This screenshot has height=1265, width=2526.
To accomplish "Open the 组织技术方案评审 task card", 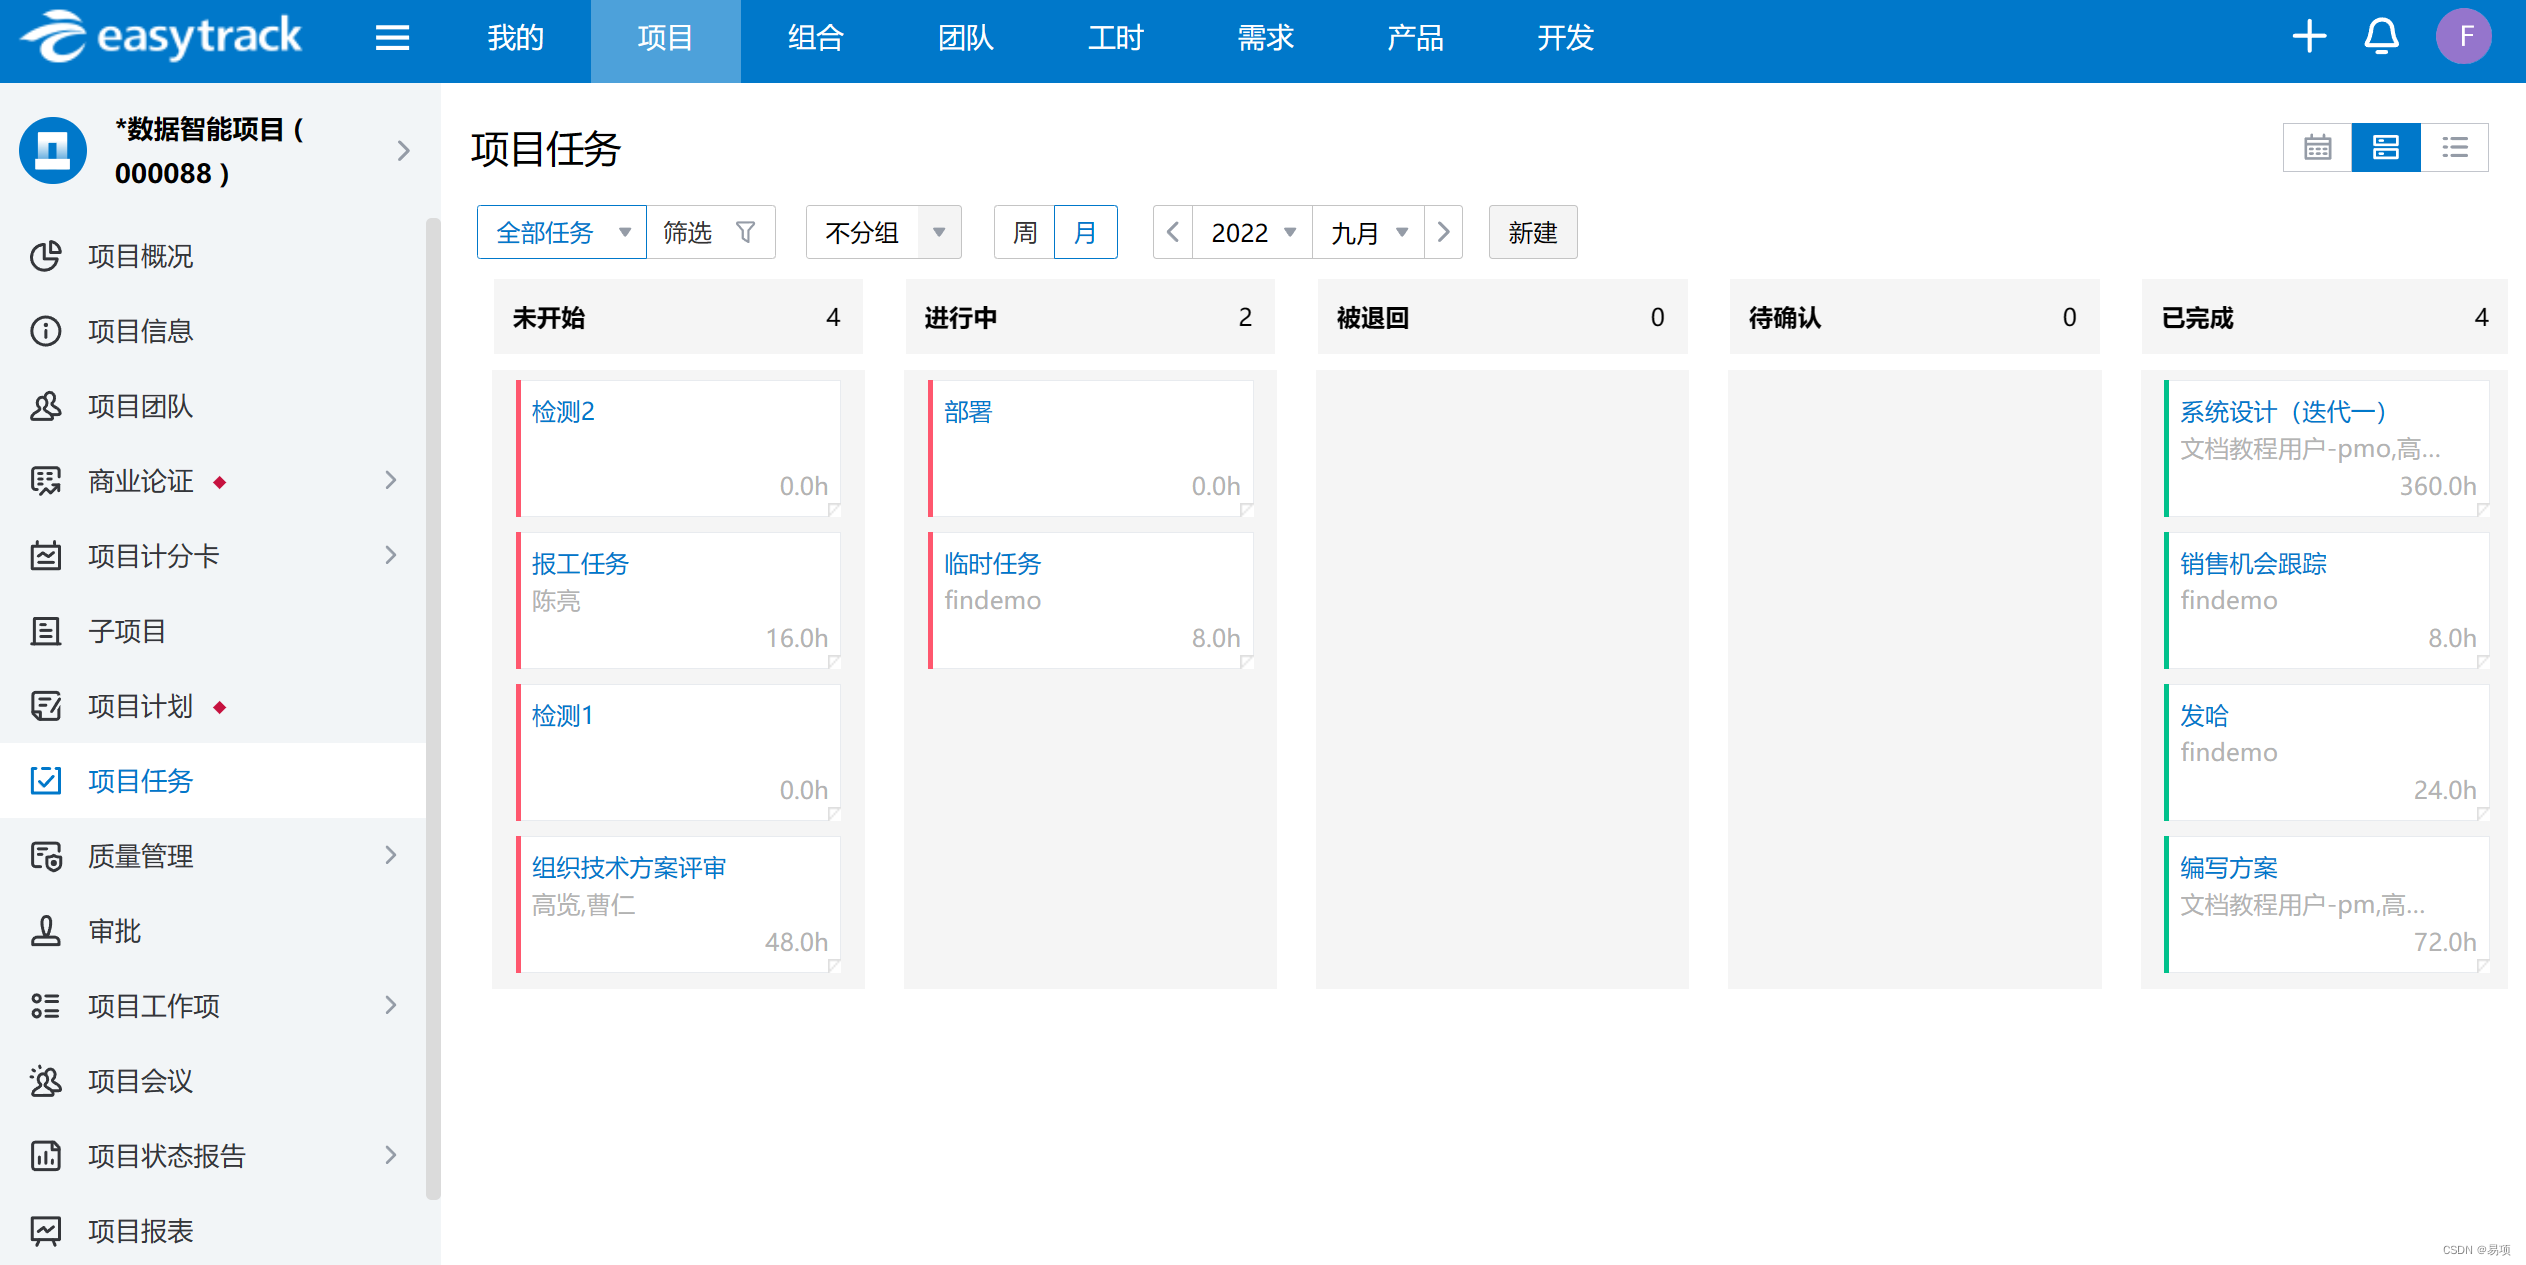I will 679,904.
